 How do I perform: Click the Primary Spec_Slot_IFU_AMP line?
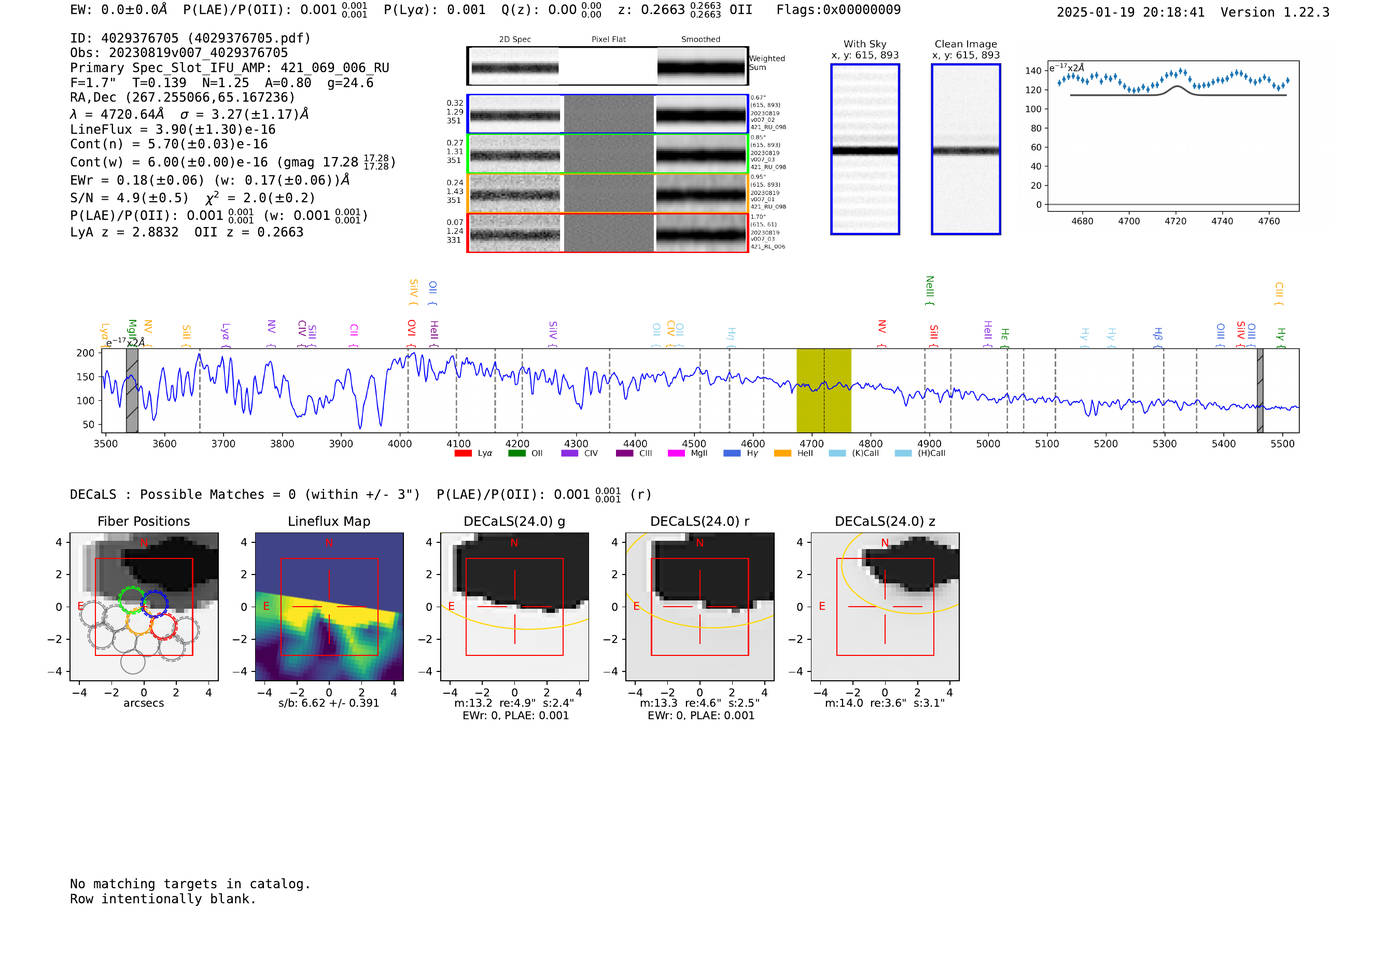coord(230,68)
